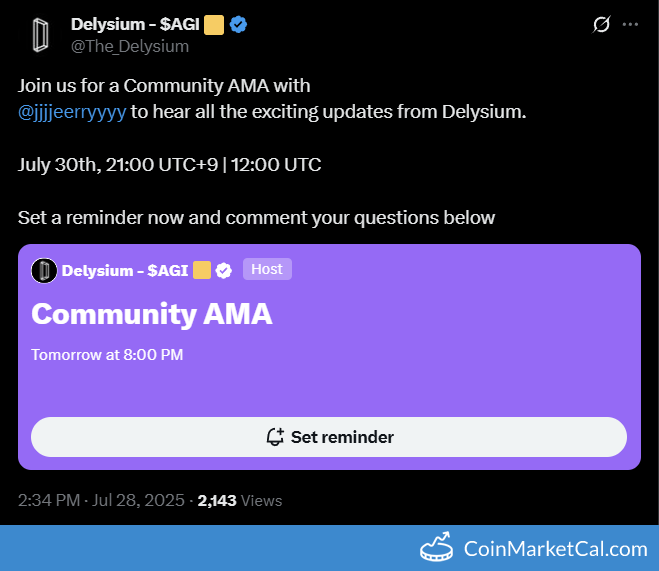Click the host name in the Space card
The height and width of the screenshot is (571, 659).
pos(125,271)
